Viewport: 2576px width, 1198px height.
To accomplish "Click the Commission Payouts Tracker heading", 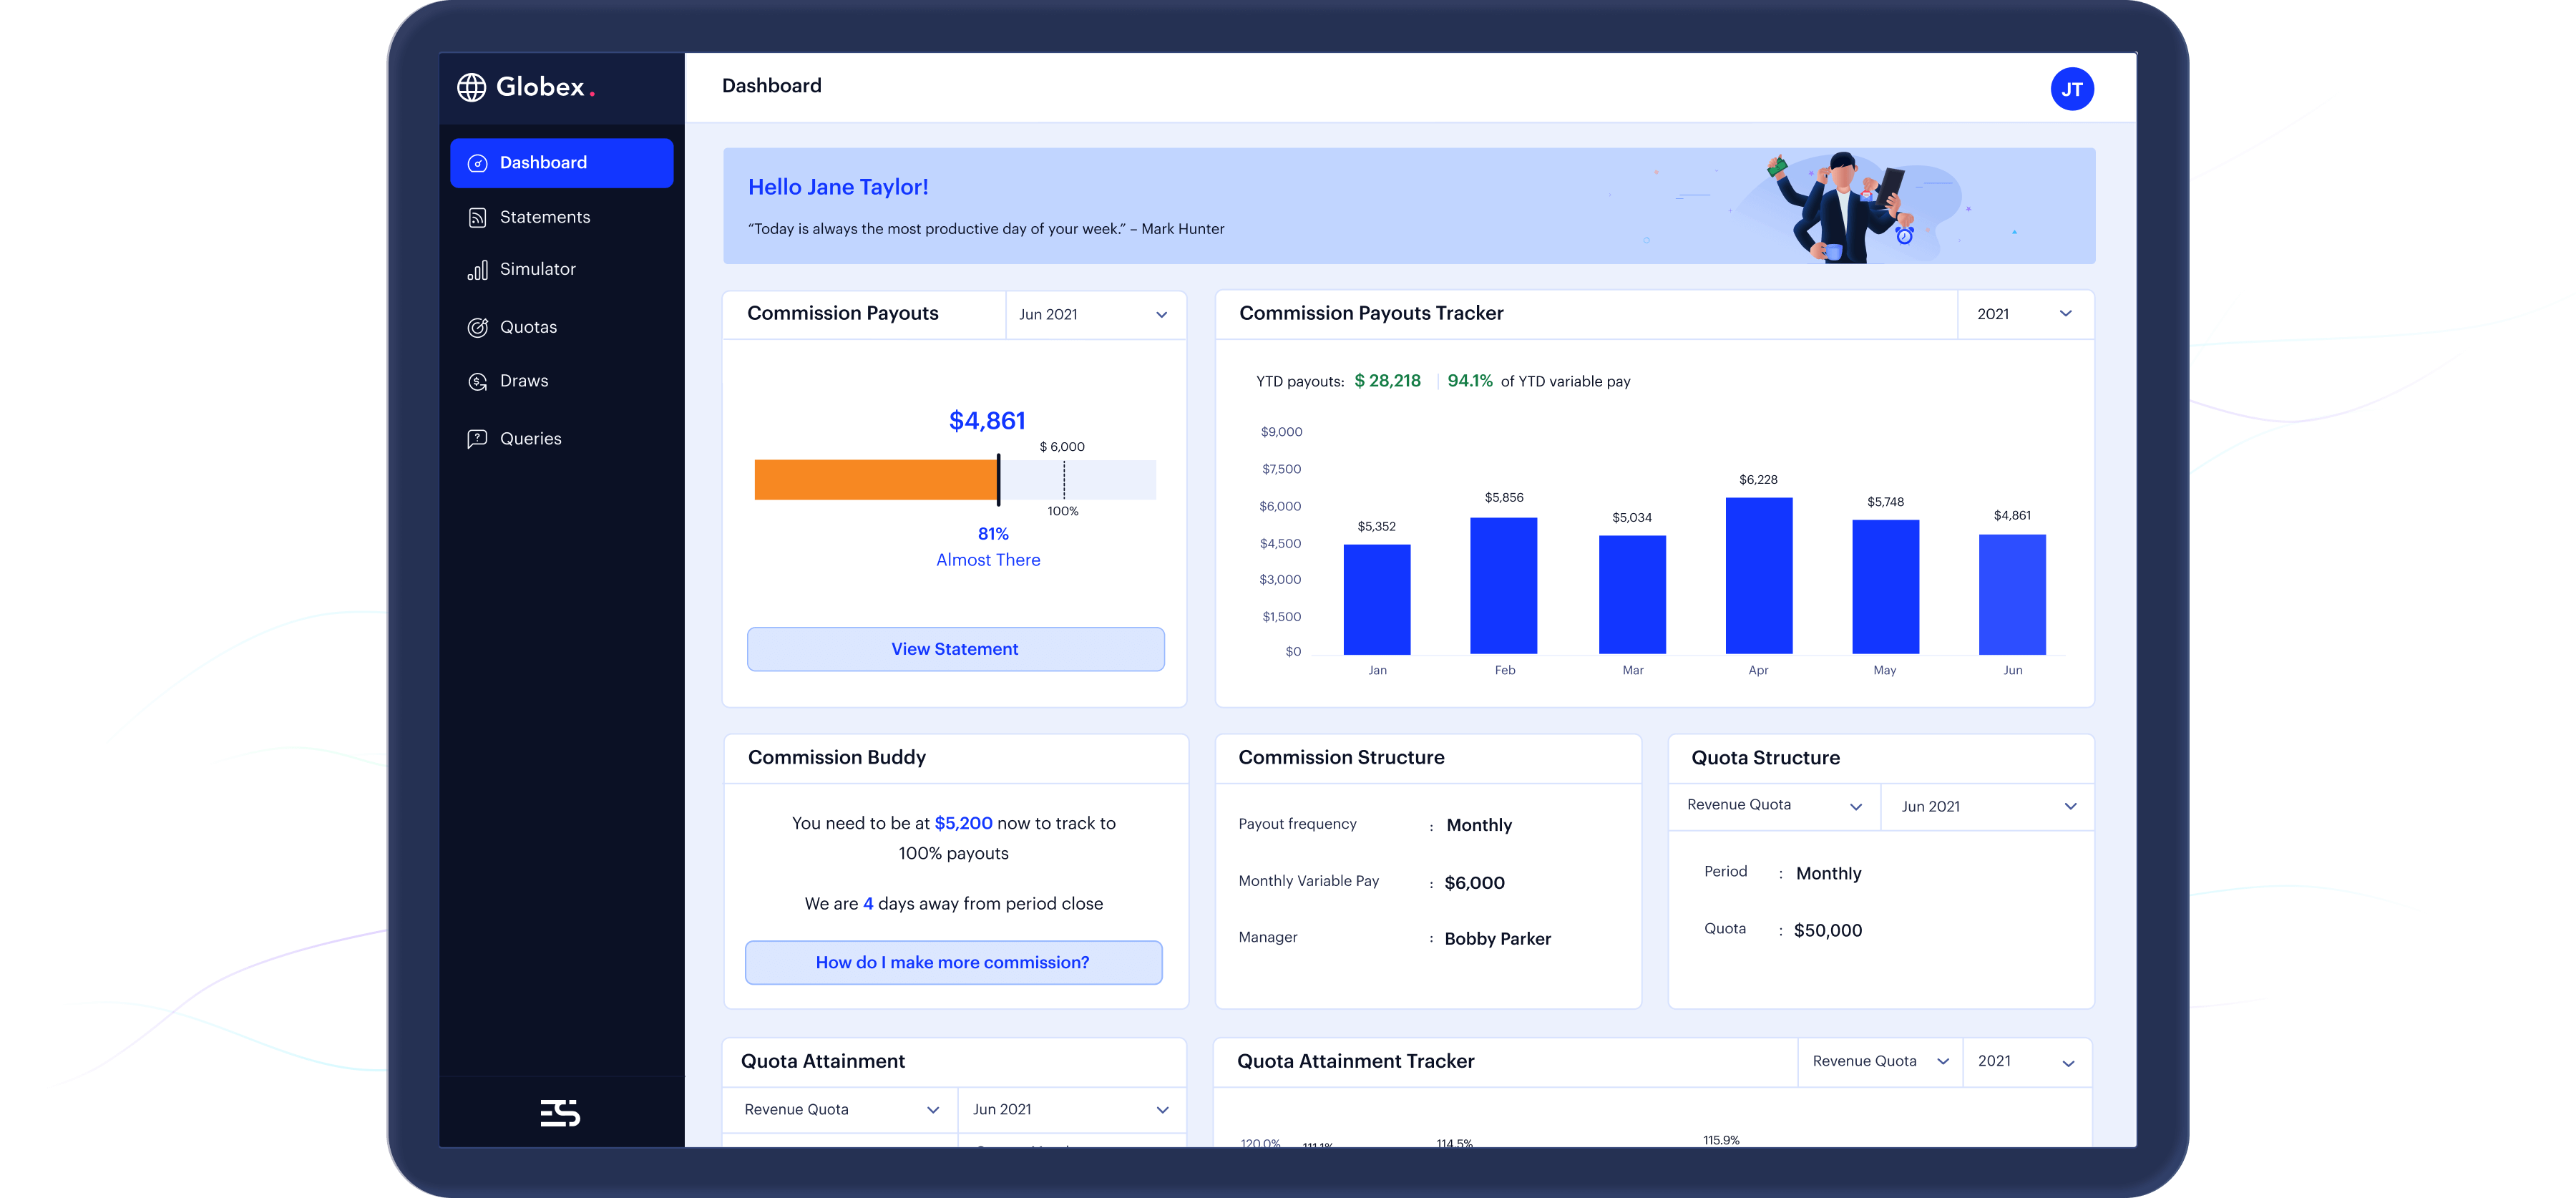I will click(x=1371, y=314).
